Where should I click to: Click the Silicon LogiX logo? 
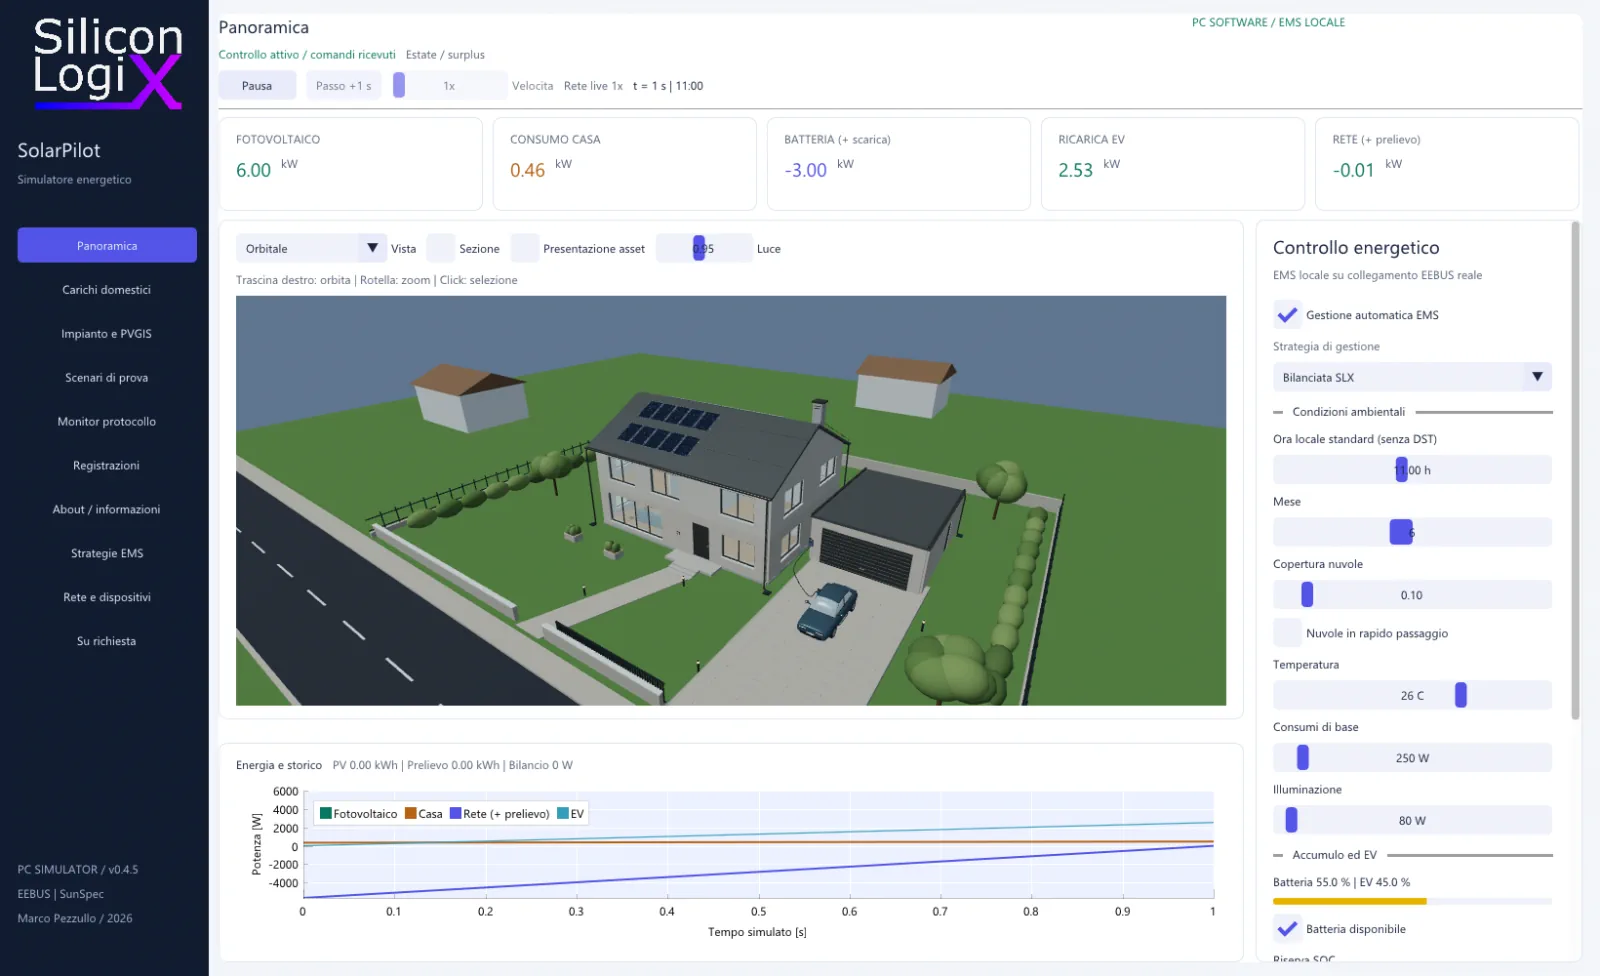(x=108, y=64)
